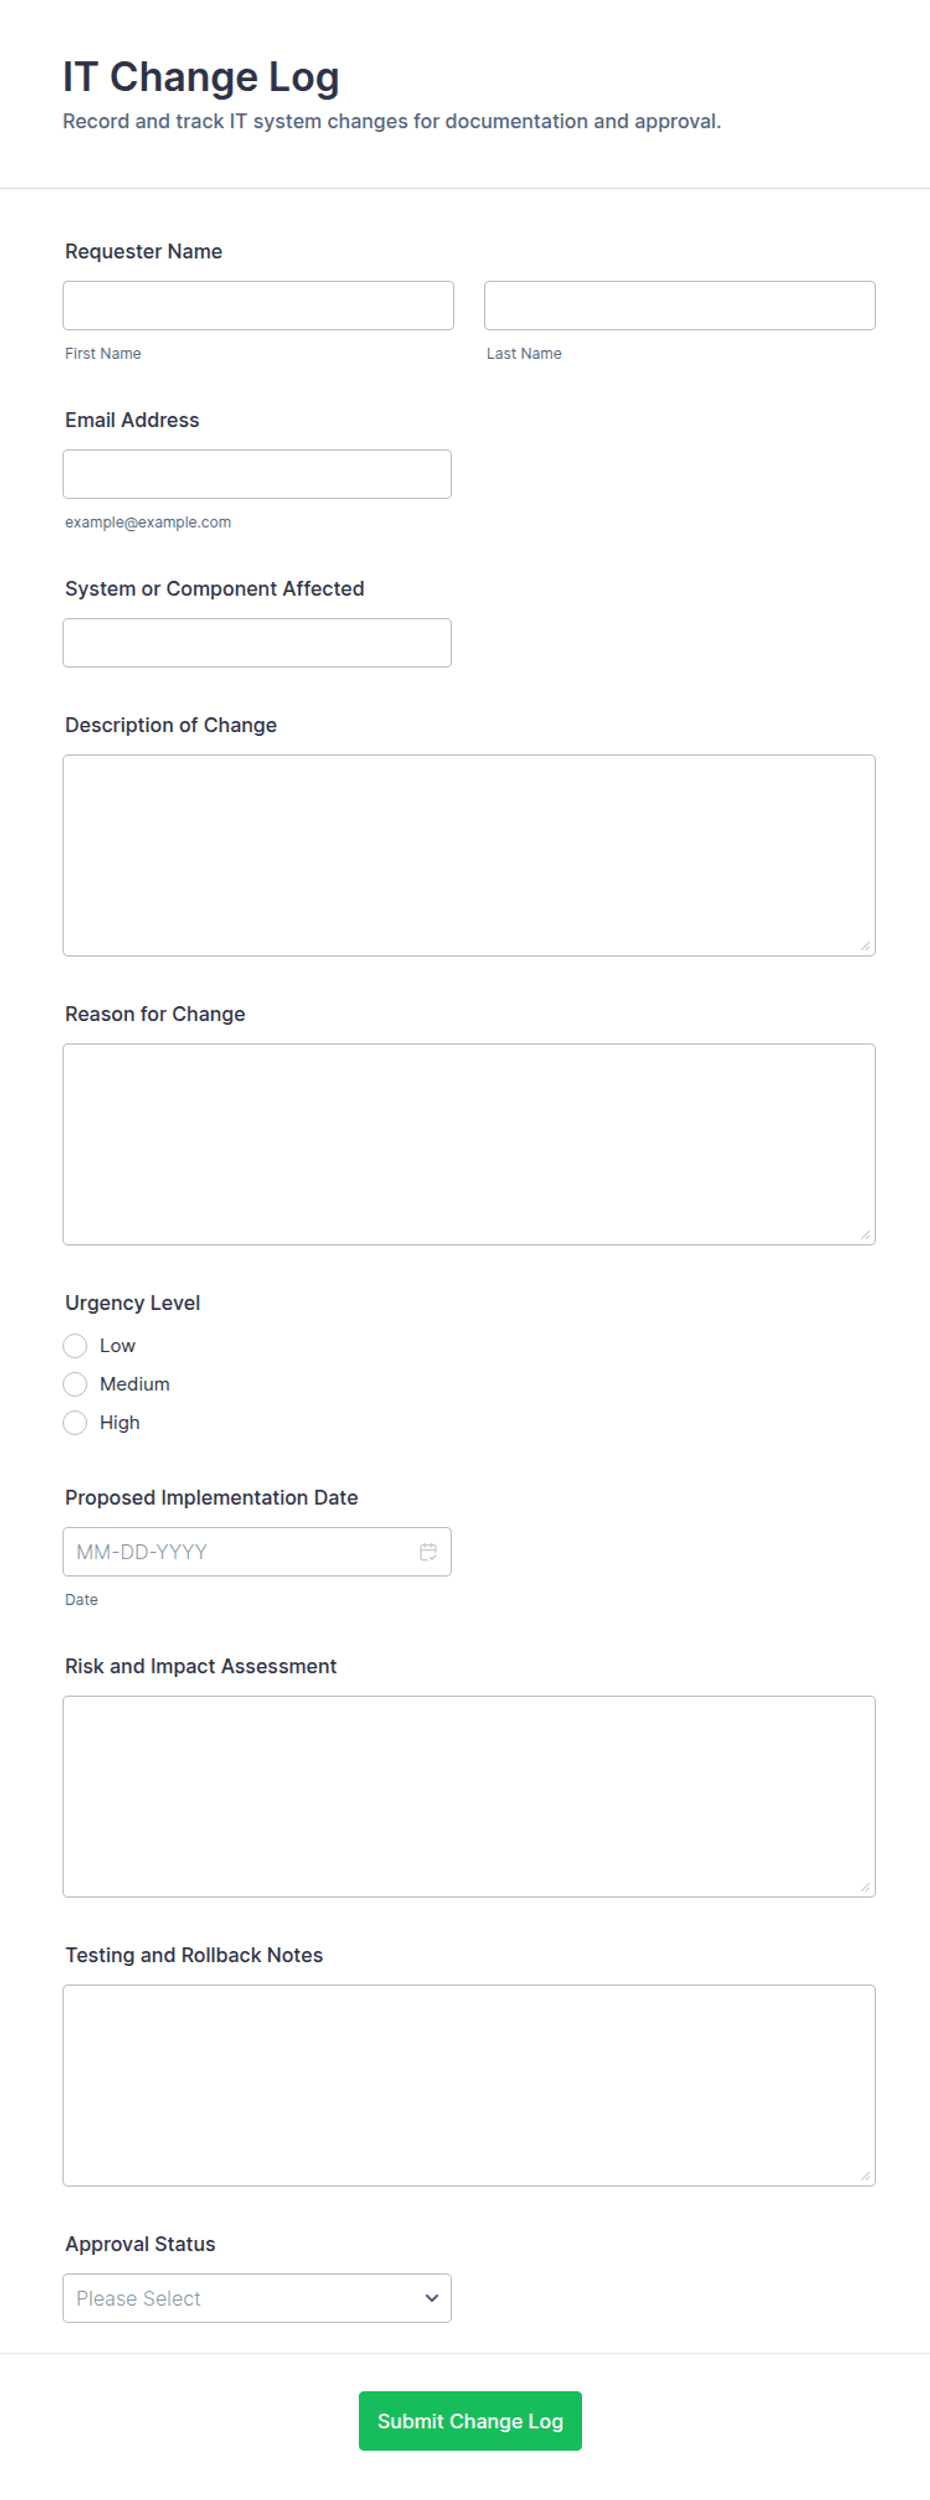Select Medium urgency level
Screen dimensions: 930x2500
(75, 1383)
